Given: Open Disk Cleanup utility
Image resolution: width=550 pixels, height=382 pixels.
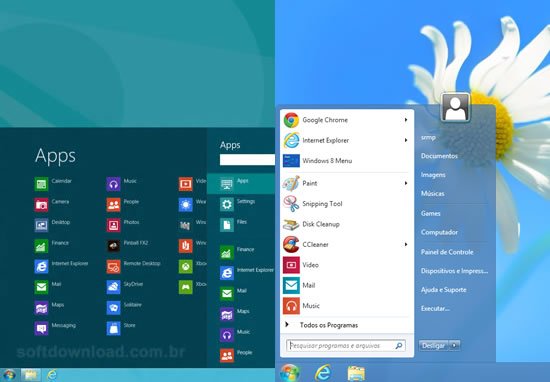Looking at the screenshot, I should point(345,224).
